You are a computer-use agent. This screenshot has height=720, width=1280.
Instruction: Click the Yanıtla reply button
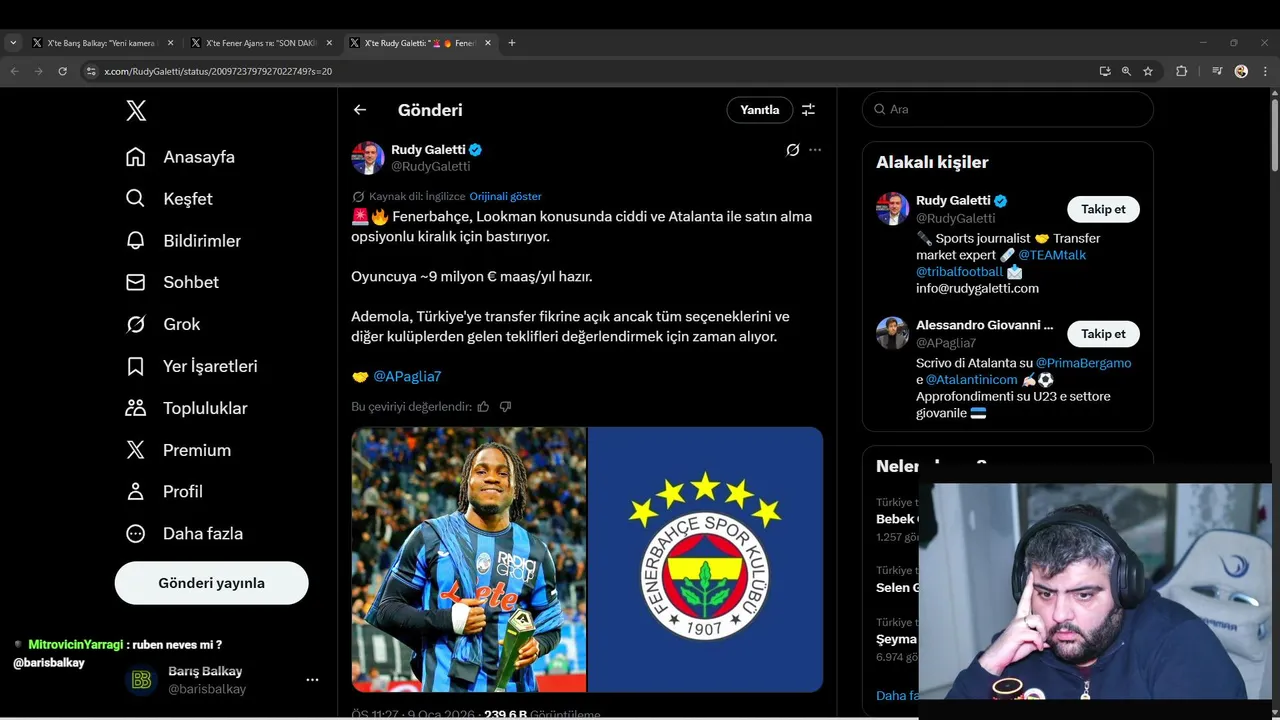pyautogui.click(x=760, y=110)
